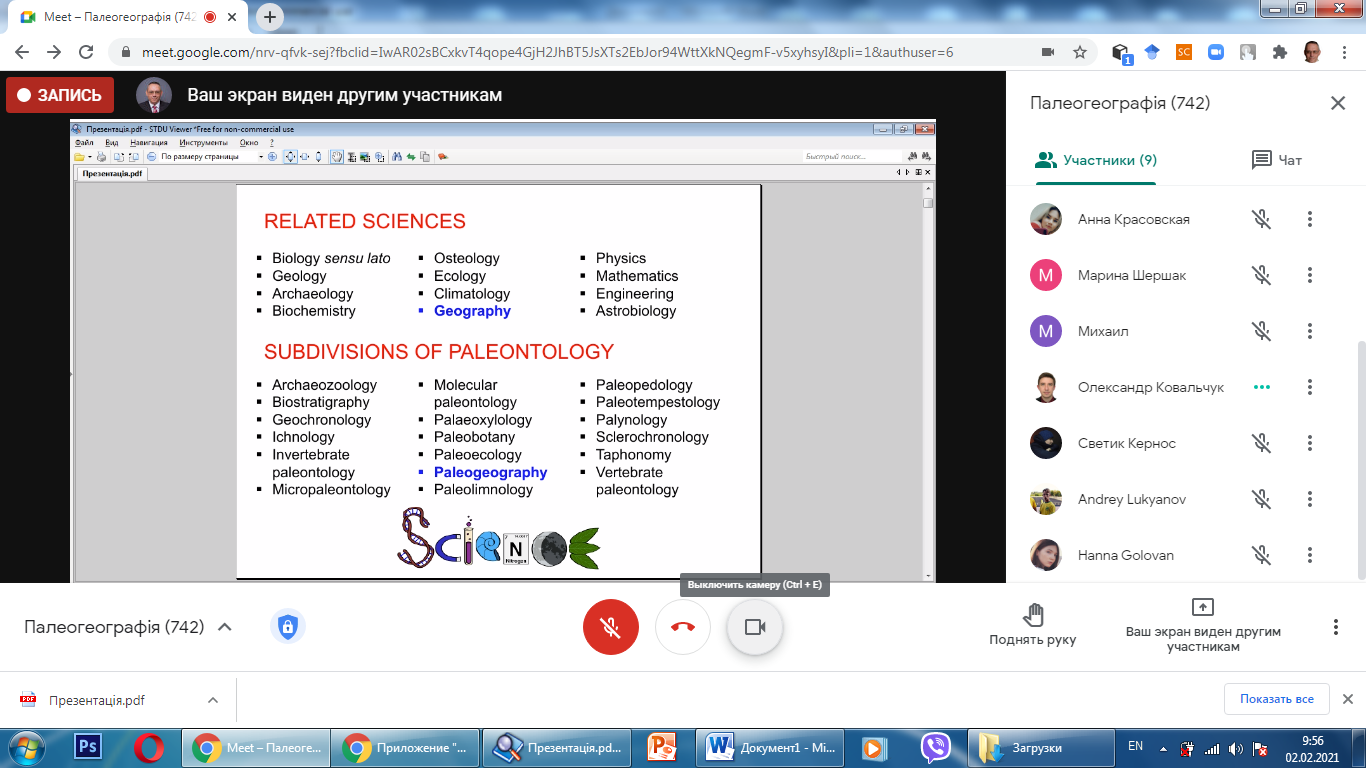Click the ЗАПИСЬ recording indicator

[x=60, y=95]
